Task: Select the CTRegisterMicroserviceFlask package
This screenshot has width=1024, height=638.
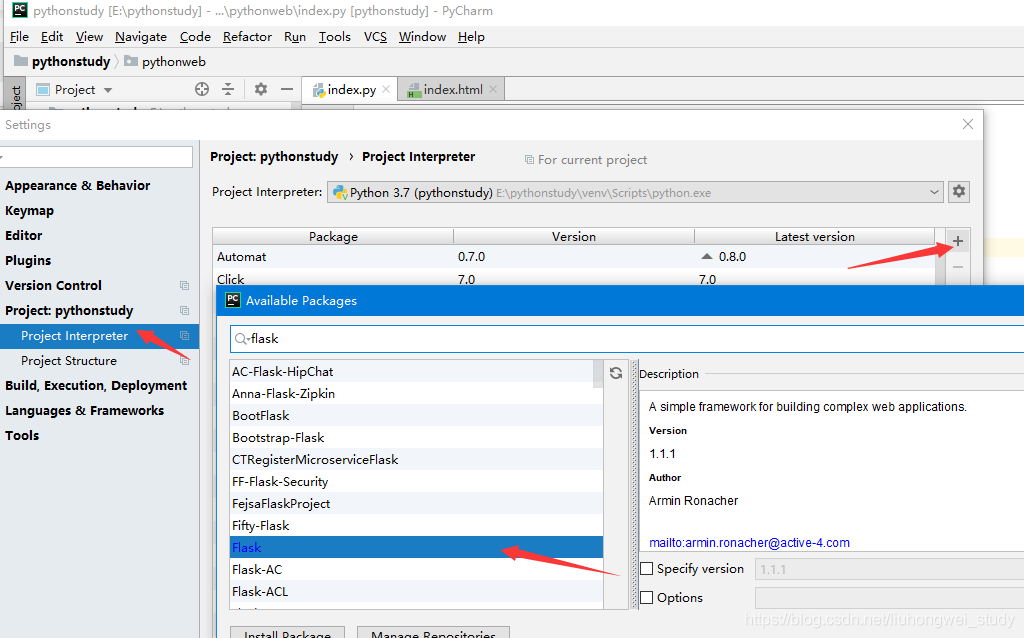Action: [x=416, y=460]
